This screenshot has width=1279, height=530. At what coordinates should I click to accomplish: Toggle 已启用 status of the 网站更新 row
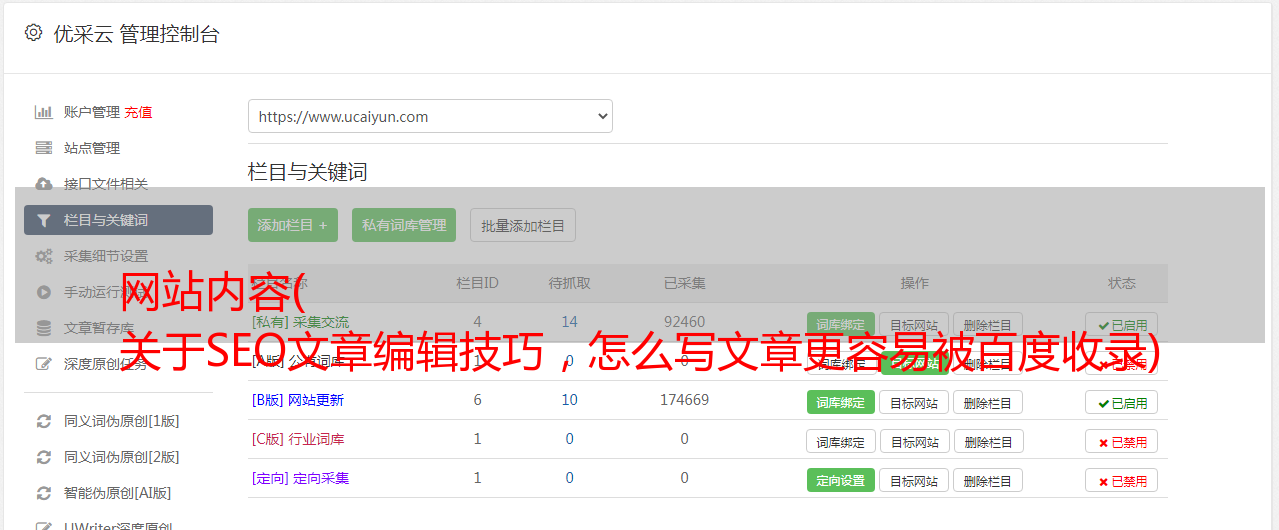(x=1122, y=402)
